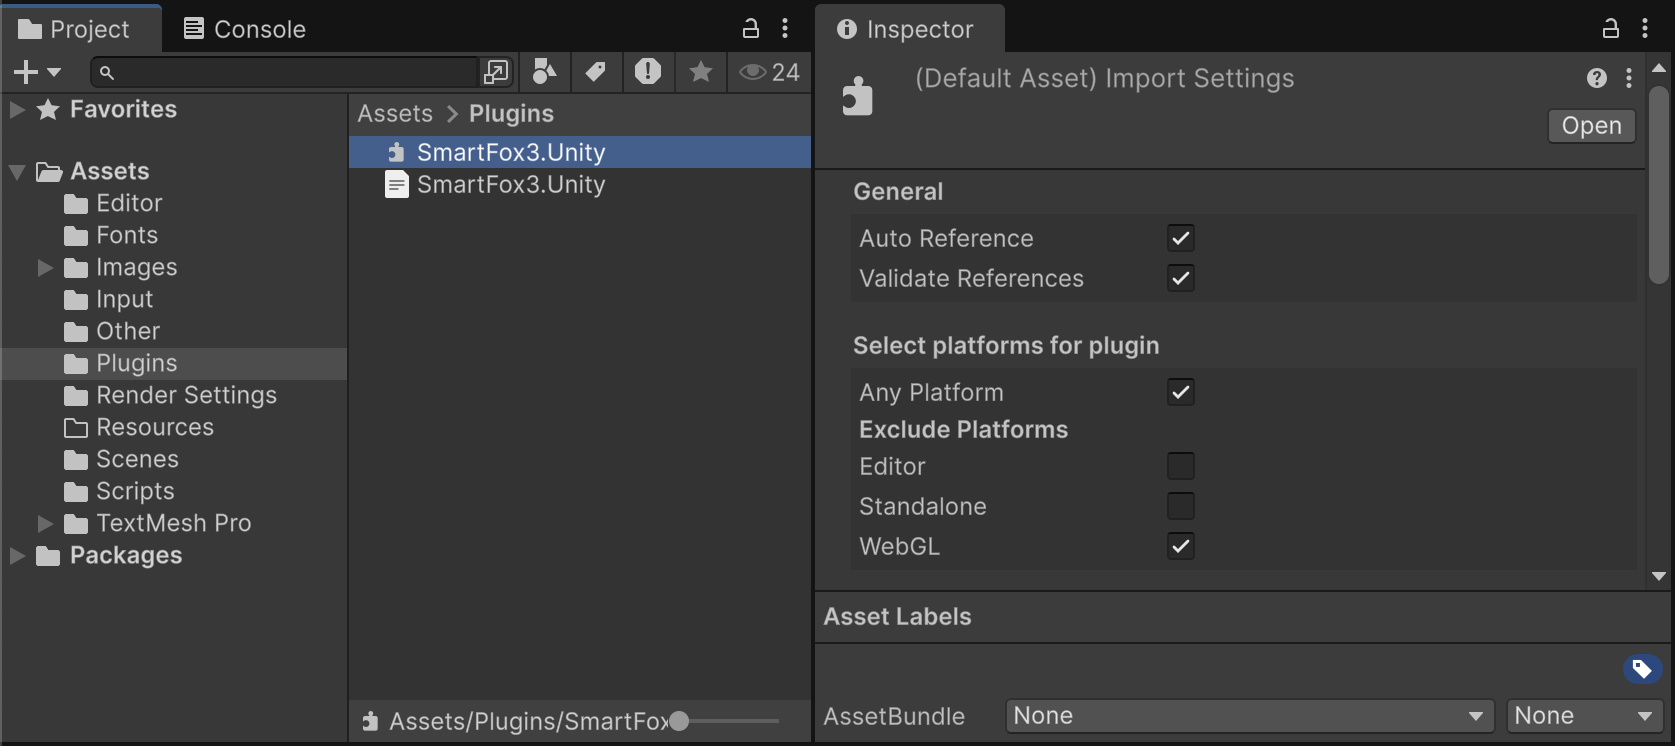The height and width of the screenshot is (746, 1675).
Task: Expand the Packages section
Action: 17,555
